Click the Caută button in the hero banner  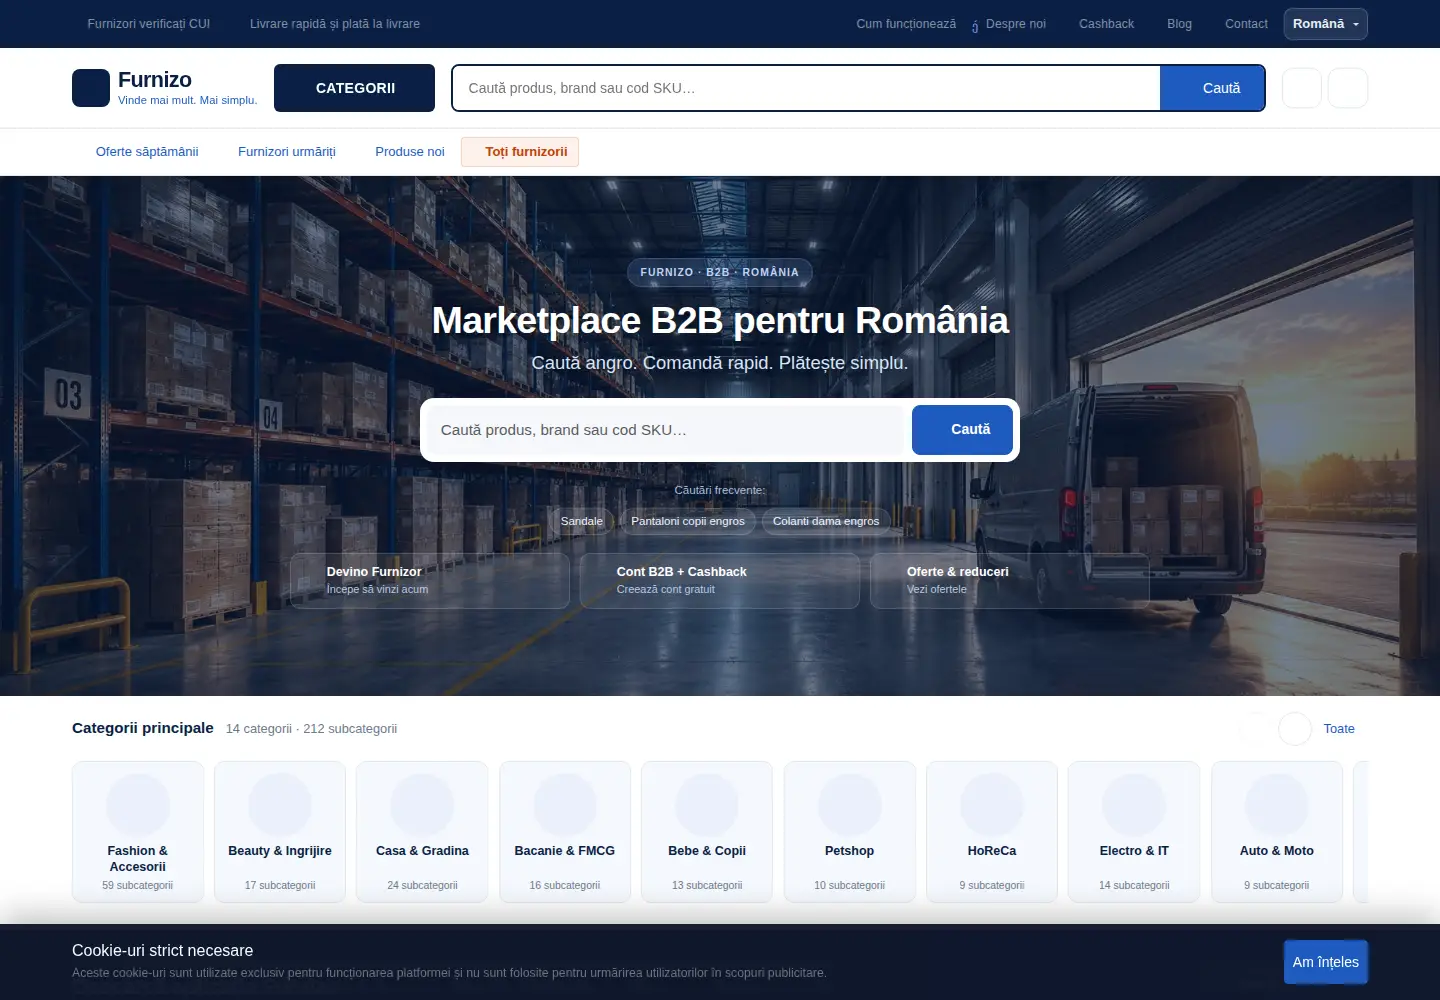point(962,430)
